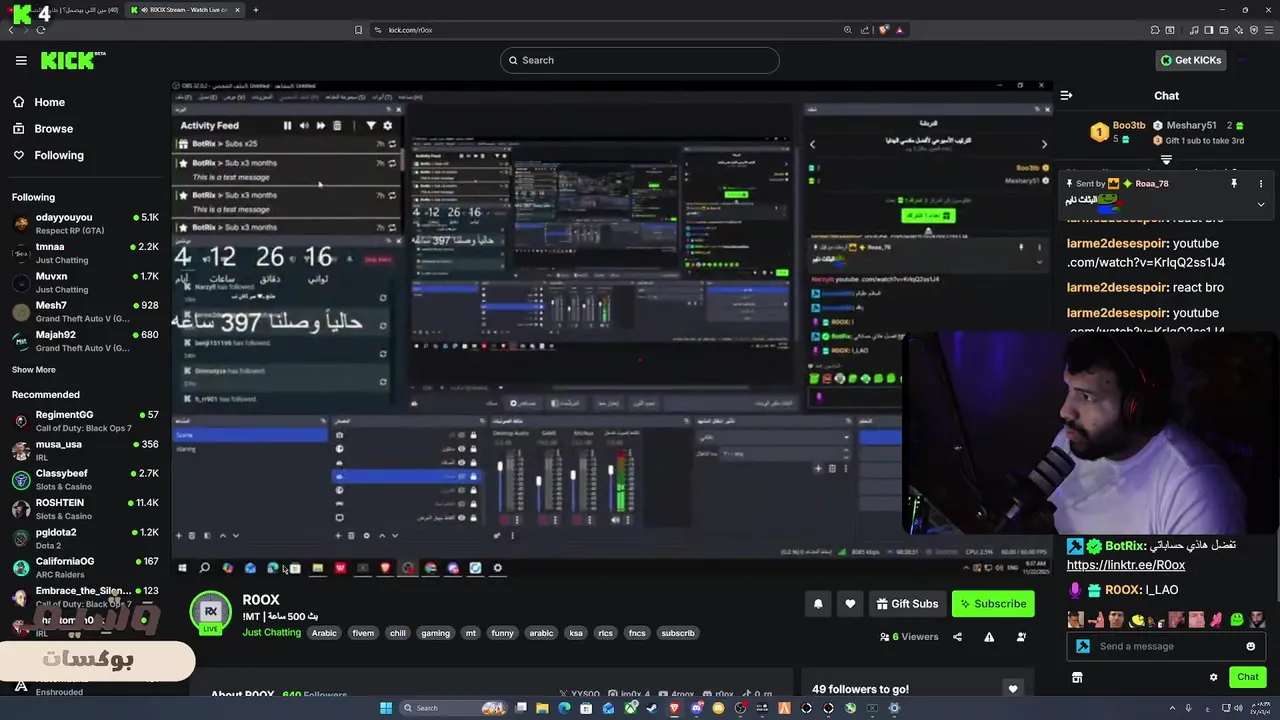Click the R0OX channel avatar

(210, 611)
